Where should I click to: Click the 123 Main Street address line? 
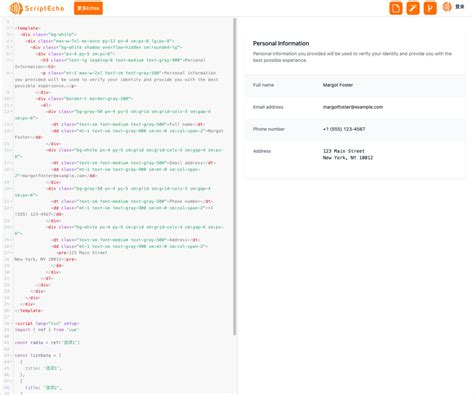(x=344, y=151)
